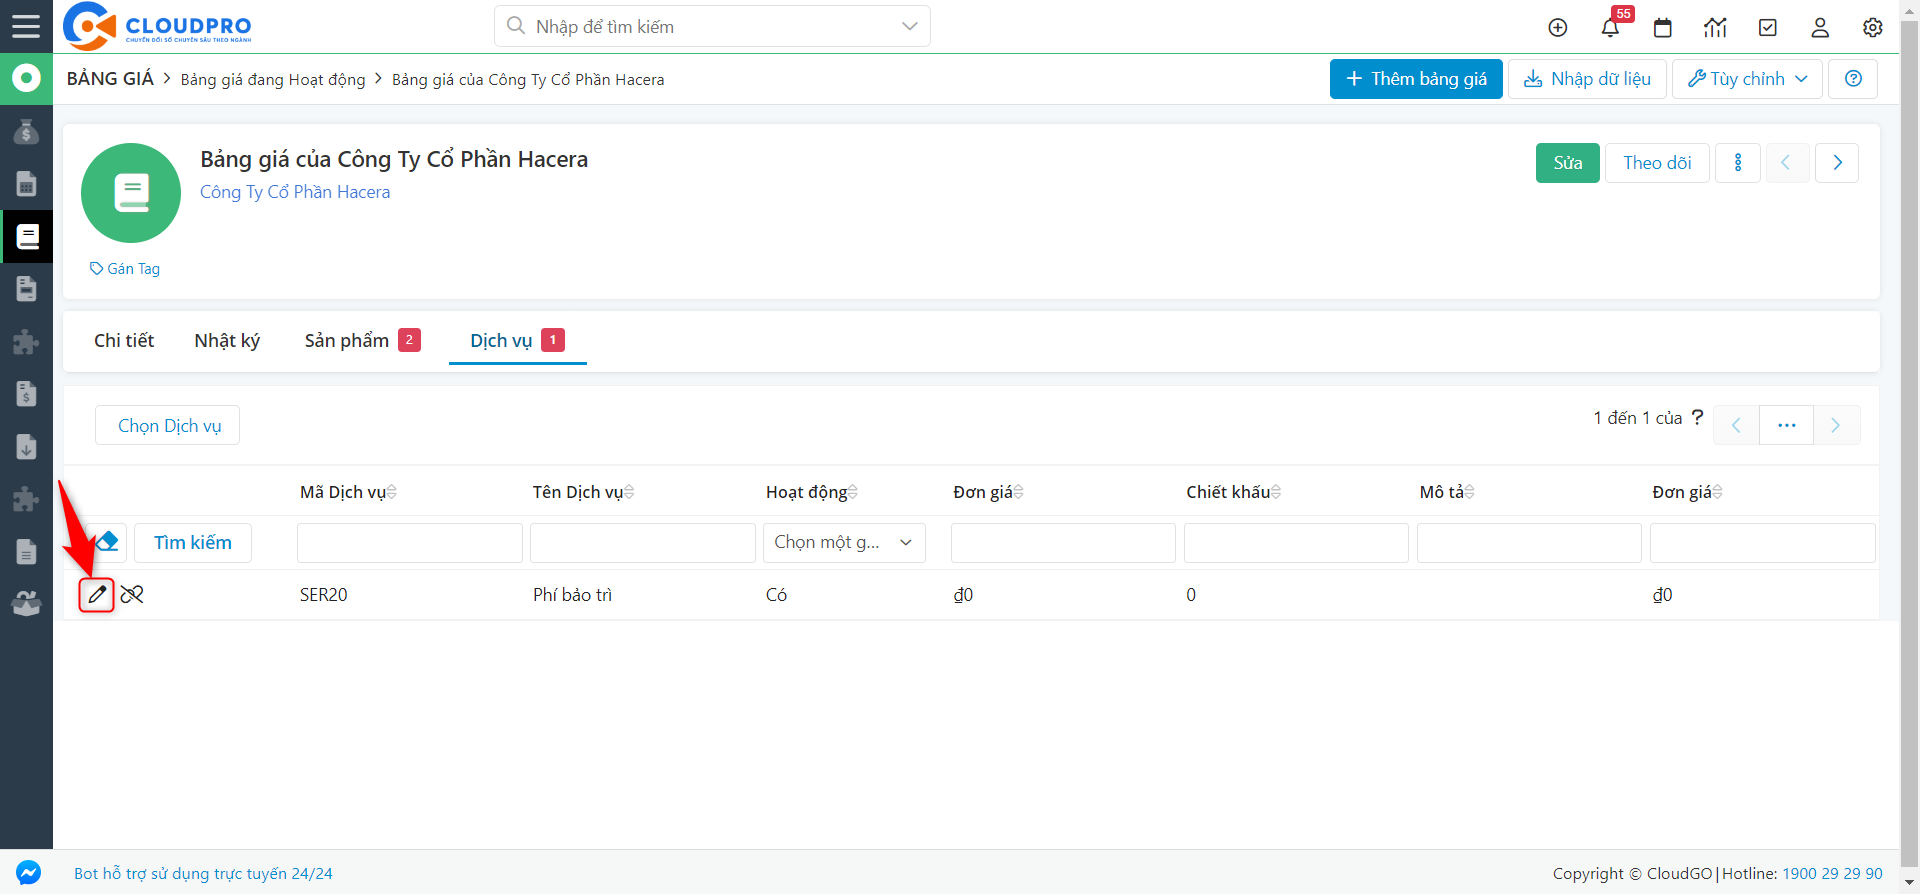1920x894 pixels.
Task: Open the settings gear icon
Action: click(x=1873, y=28)
